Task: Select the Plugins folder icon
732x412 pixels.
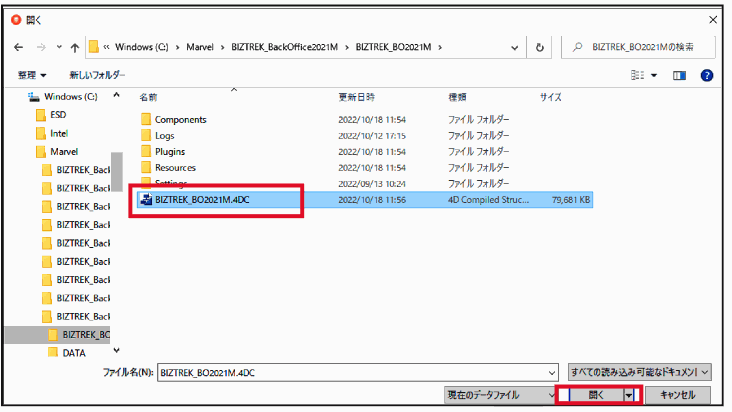Action: coord(146,151)
